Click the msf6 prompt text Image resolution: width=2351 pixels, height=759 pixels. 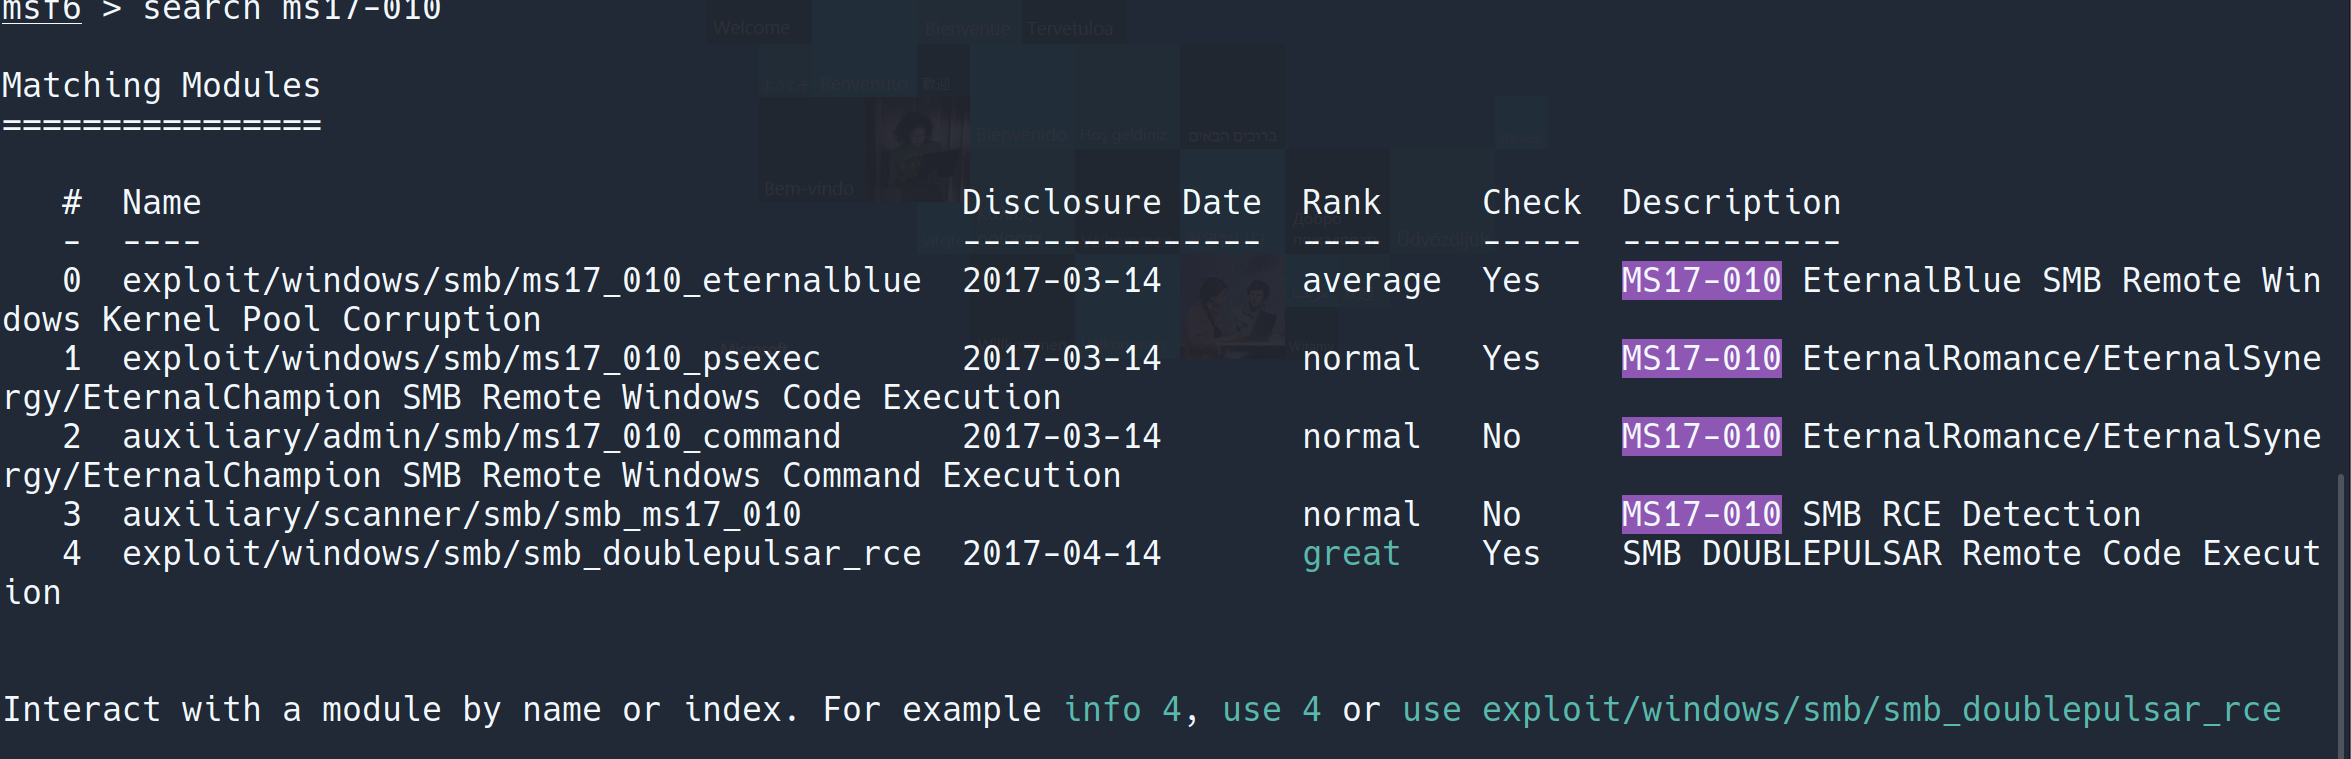tap(41, 10)
